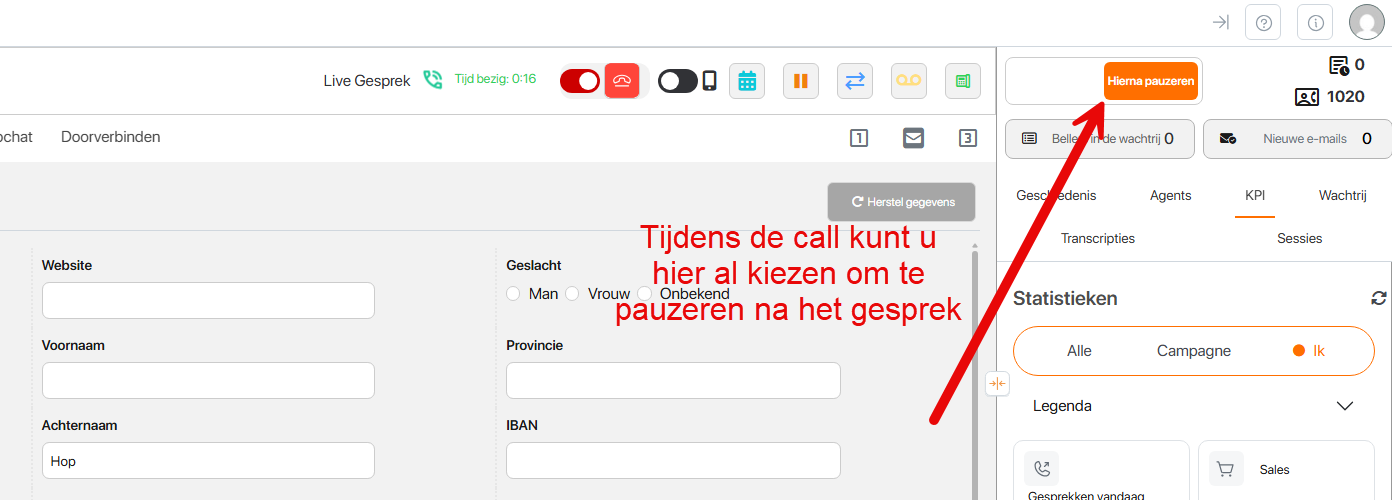The image size is (1392, 500).
Task: Click the mobile phone icon
Action: coord(709,81)
